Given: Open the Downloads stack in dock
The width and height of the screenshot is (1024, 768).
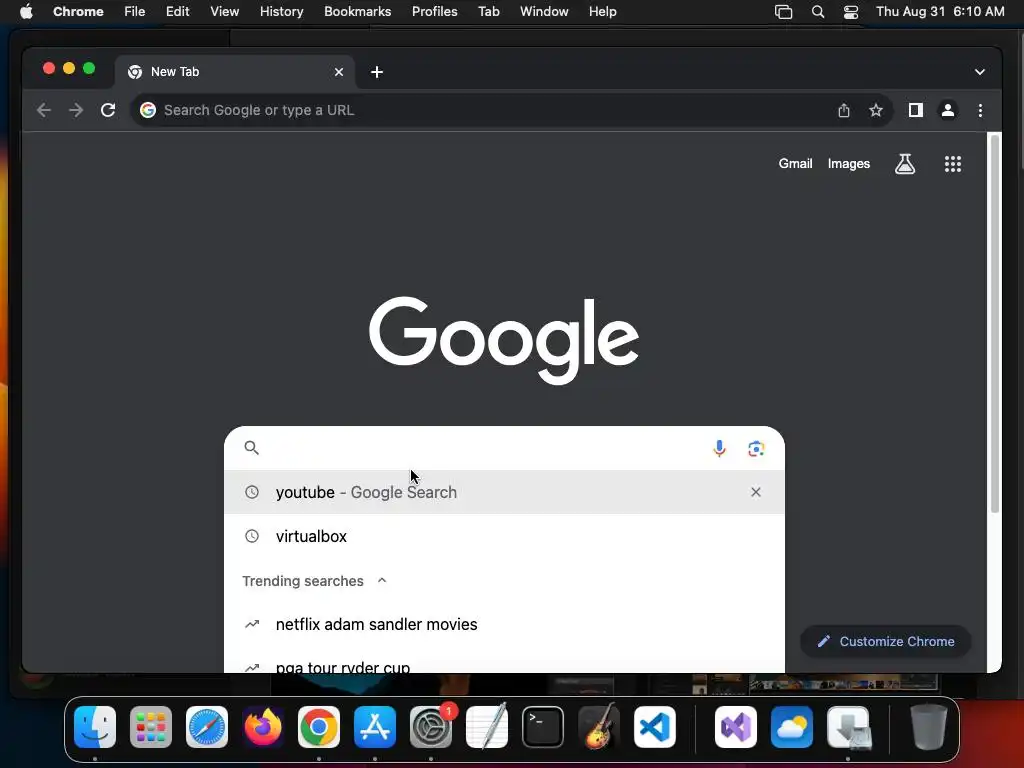Looking at the screenshot, I should coord(848,727).
